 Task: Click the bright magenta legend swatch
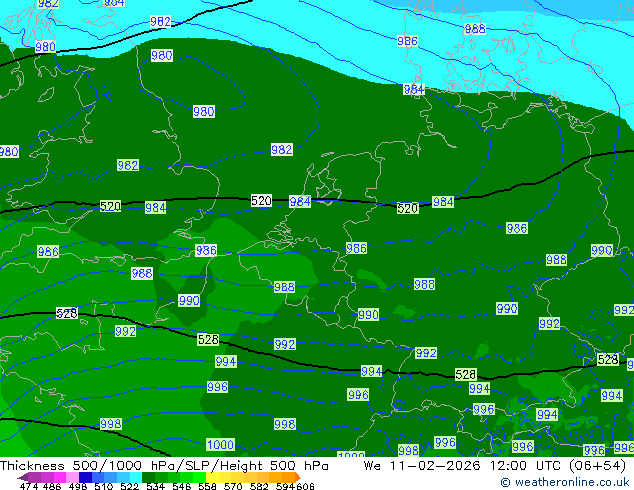[60, 477]
